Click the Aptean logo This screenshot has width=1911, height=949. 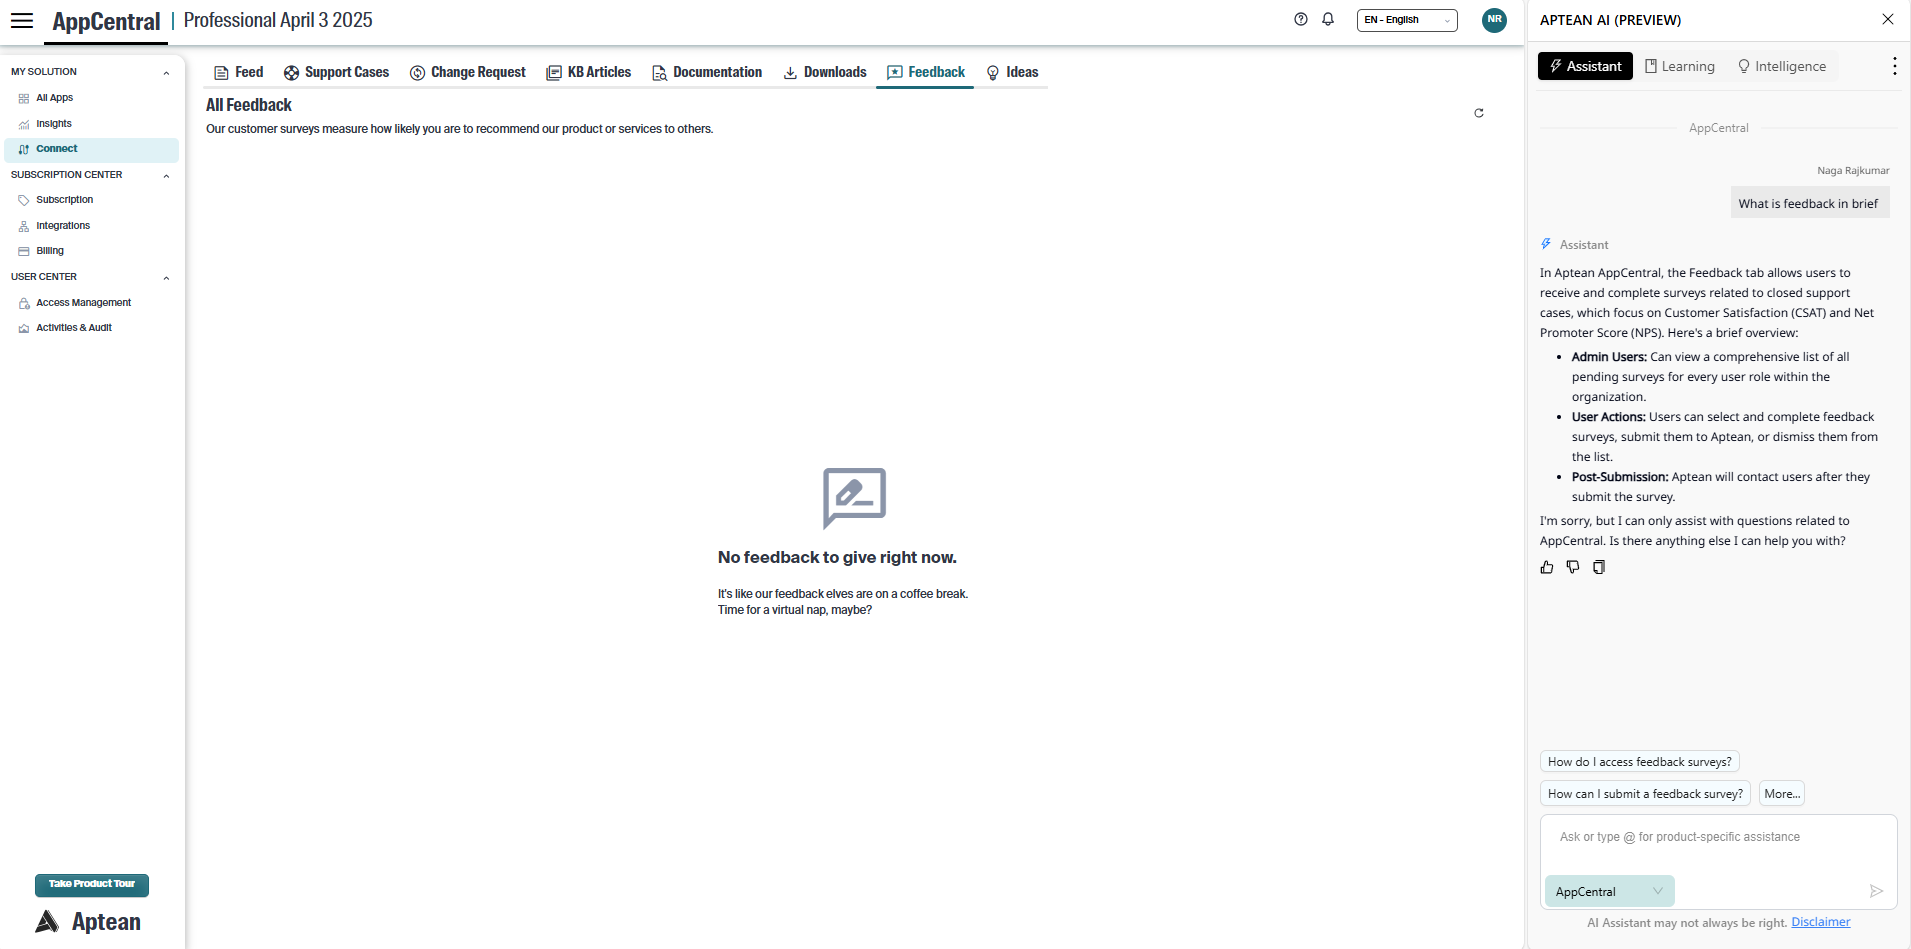(x=89, y=921)
